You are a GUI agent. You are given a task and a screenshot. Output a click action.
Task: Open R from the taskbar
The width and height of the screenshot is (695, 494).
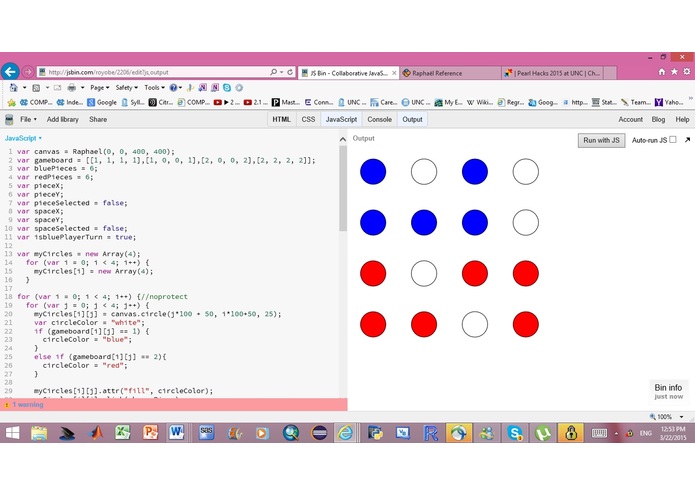431,433
